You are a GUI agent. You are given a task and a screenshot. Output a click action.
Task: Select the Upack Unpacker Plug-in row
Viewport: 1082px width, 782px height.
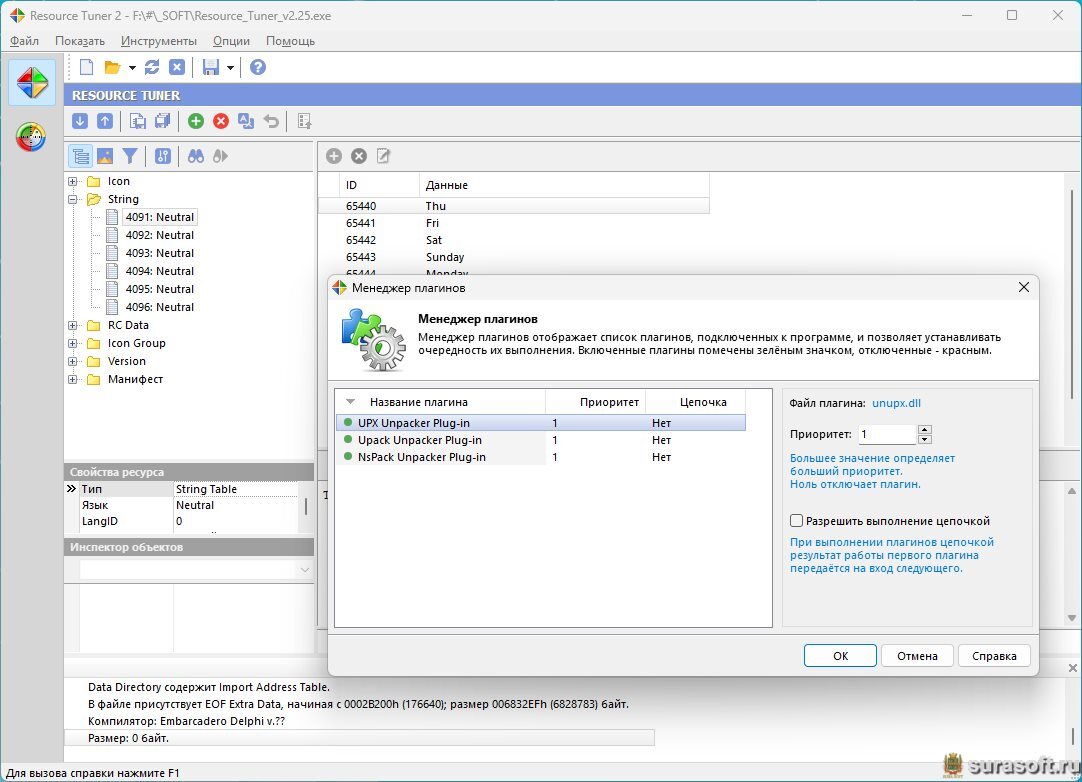pos(540,440)
